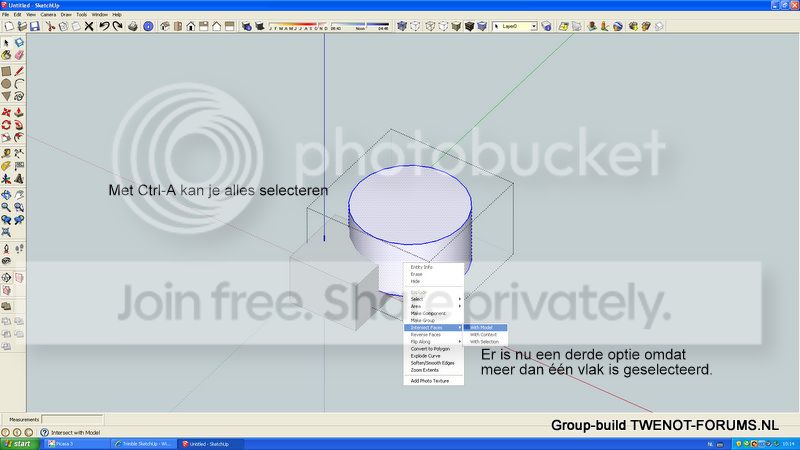Image resolution: width=800 pixels, height=450 pixels.
Task: Open the Edit menu
Action: click(x=17, y=15)
